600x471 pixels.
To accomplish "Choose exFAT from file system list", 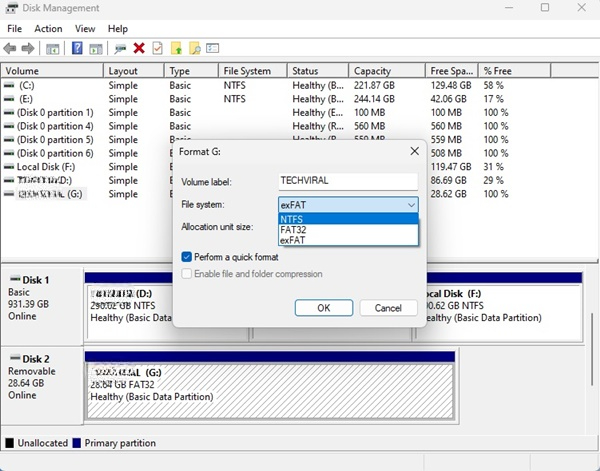I will click(x=348, y=240).
